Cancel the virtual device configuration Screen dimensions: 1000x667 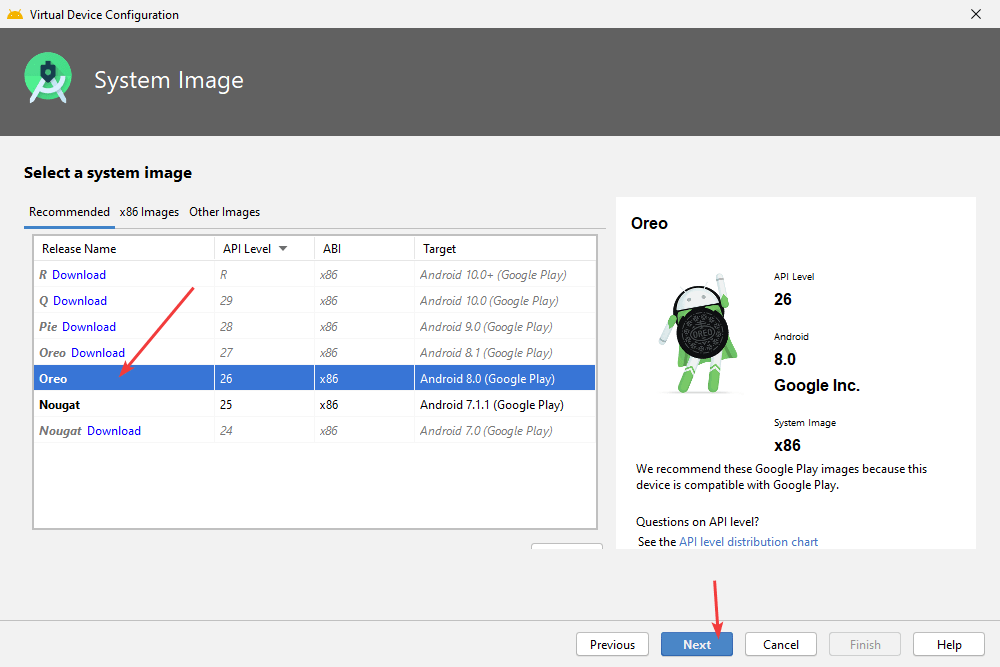(781, 645)
